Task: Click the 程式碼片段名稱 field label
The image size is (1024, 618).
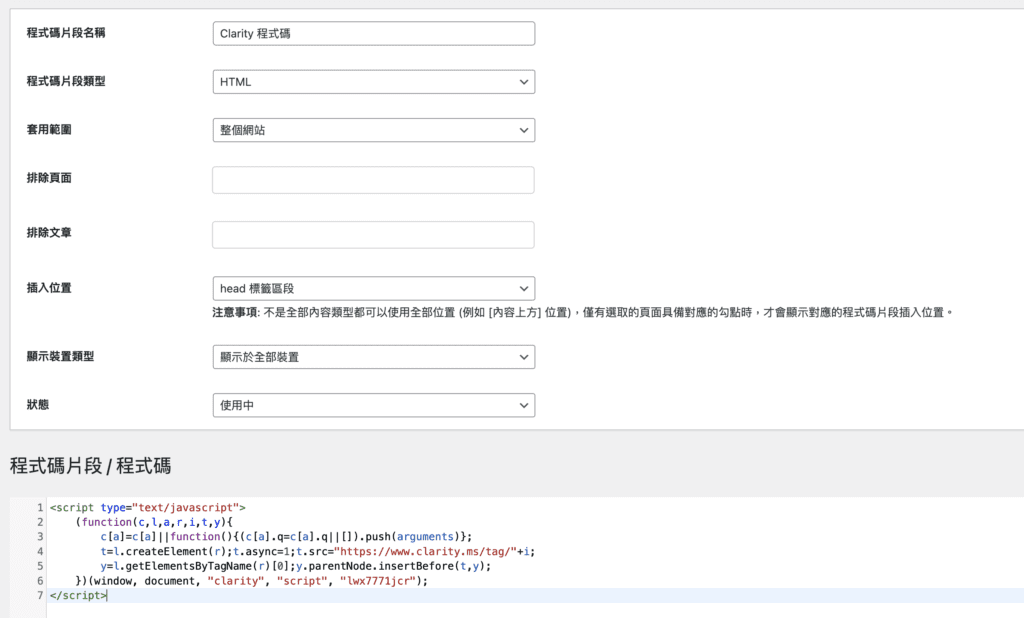Action: (66, 33)
